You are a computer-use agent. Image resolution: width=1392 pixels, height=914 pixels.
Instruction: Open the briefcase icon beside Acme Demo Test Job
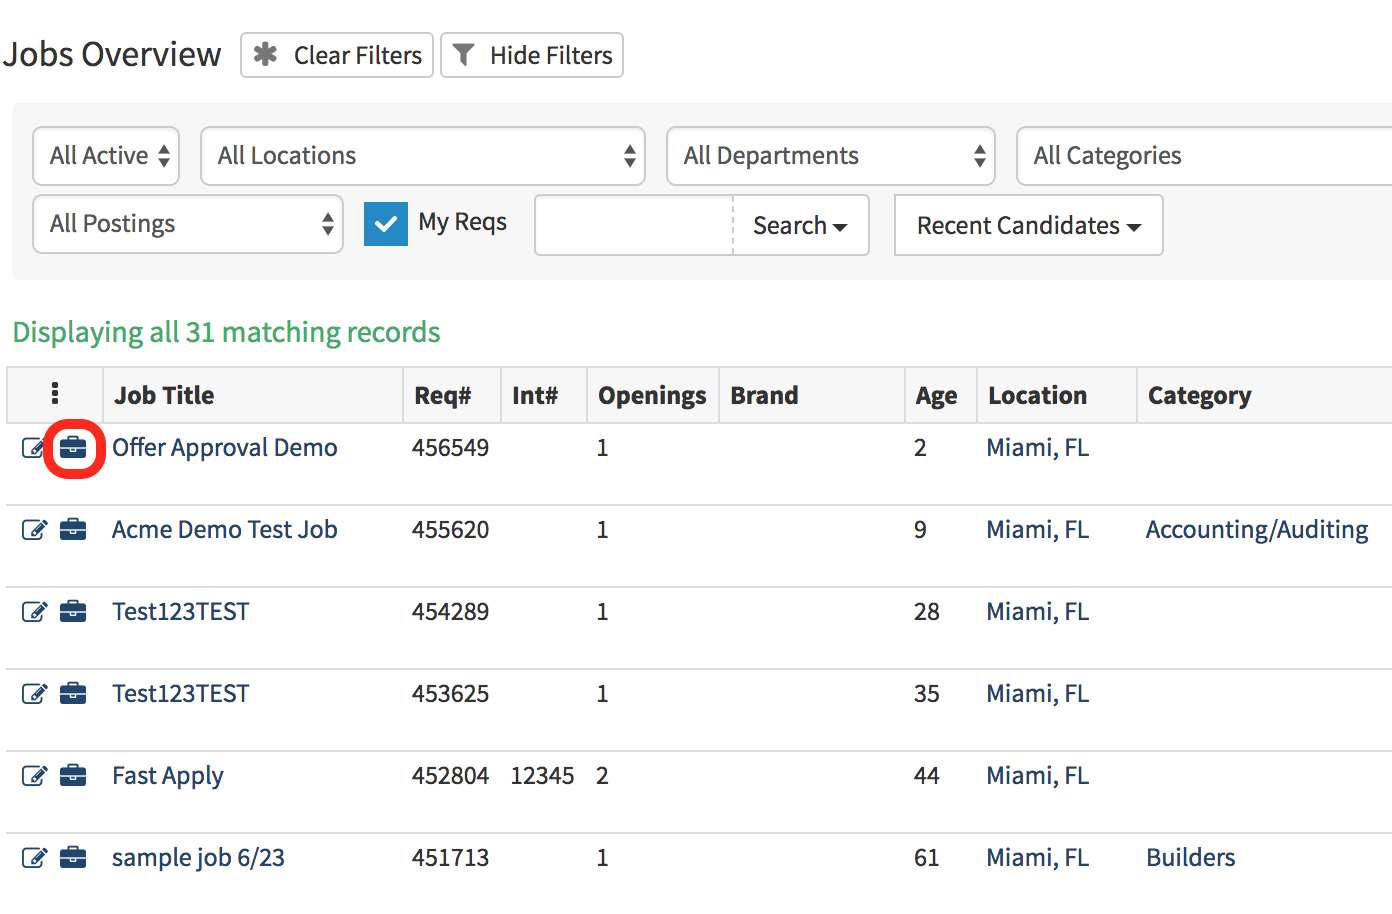(74, 529)
